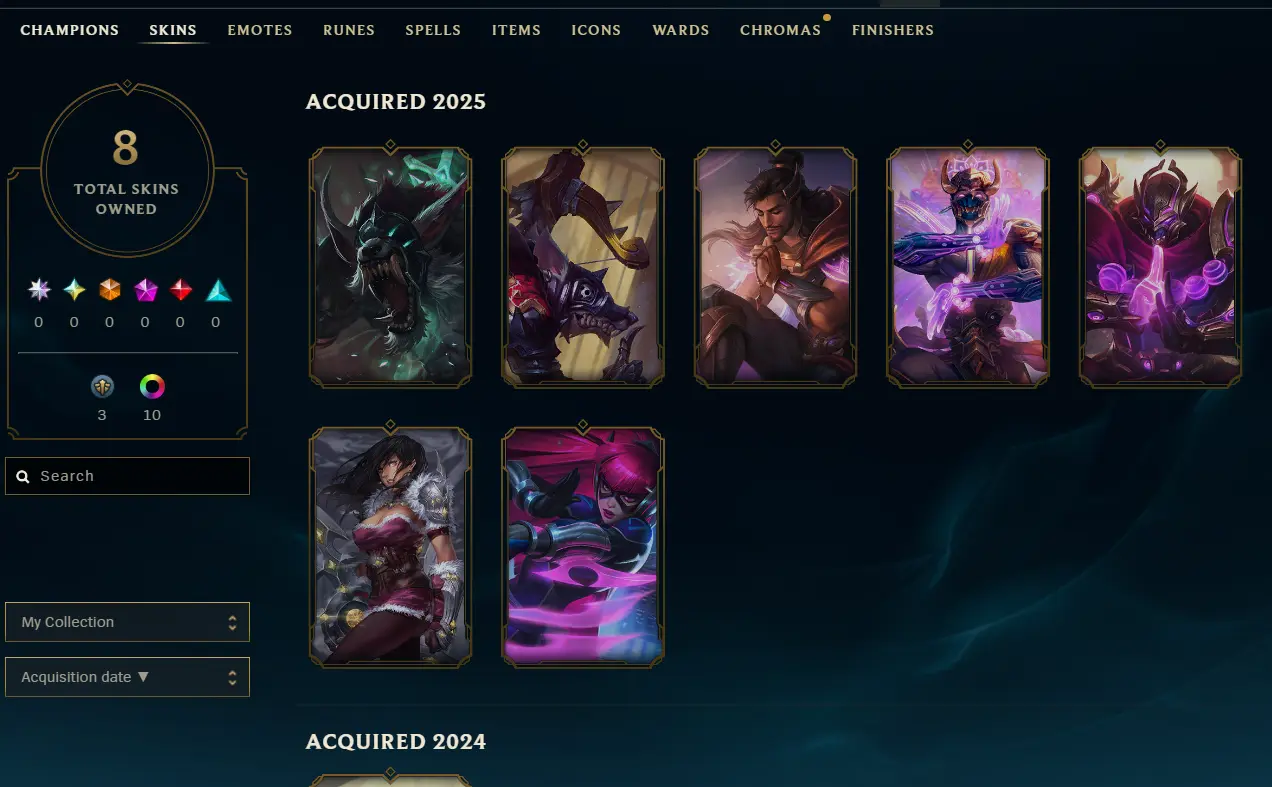Click the magenta Legendary rarity gem icon
1272x787 pixels.
point(145,290)
